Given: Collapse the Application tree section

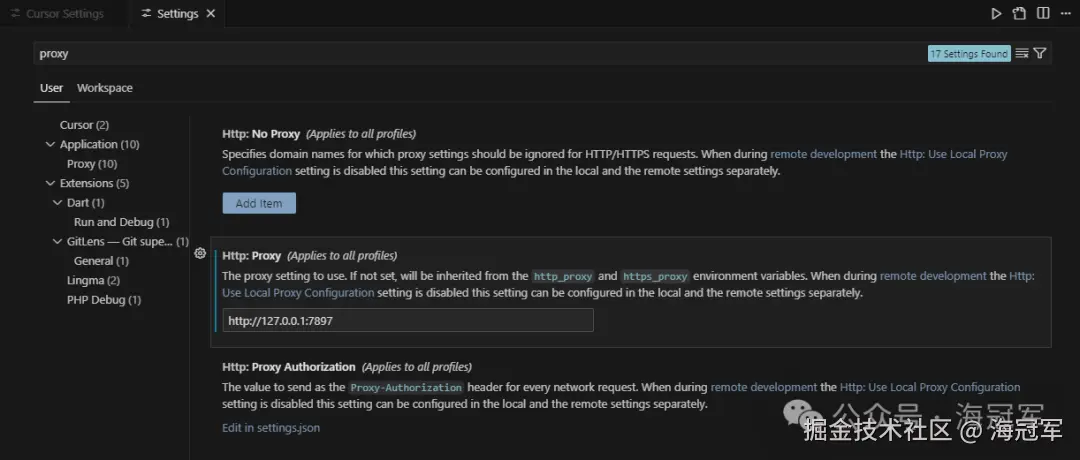Looking at the screenshot, I should (51, 144).
